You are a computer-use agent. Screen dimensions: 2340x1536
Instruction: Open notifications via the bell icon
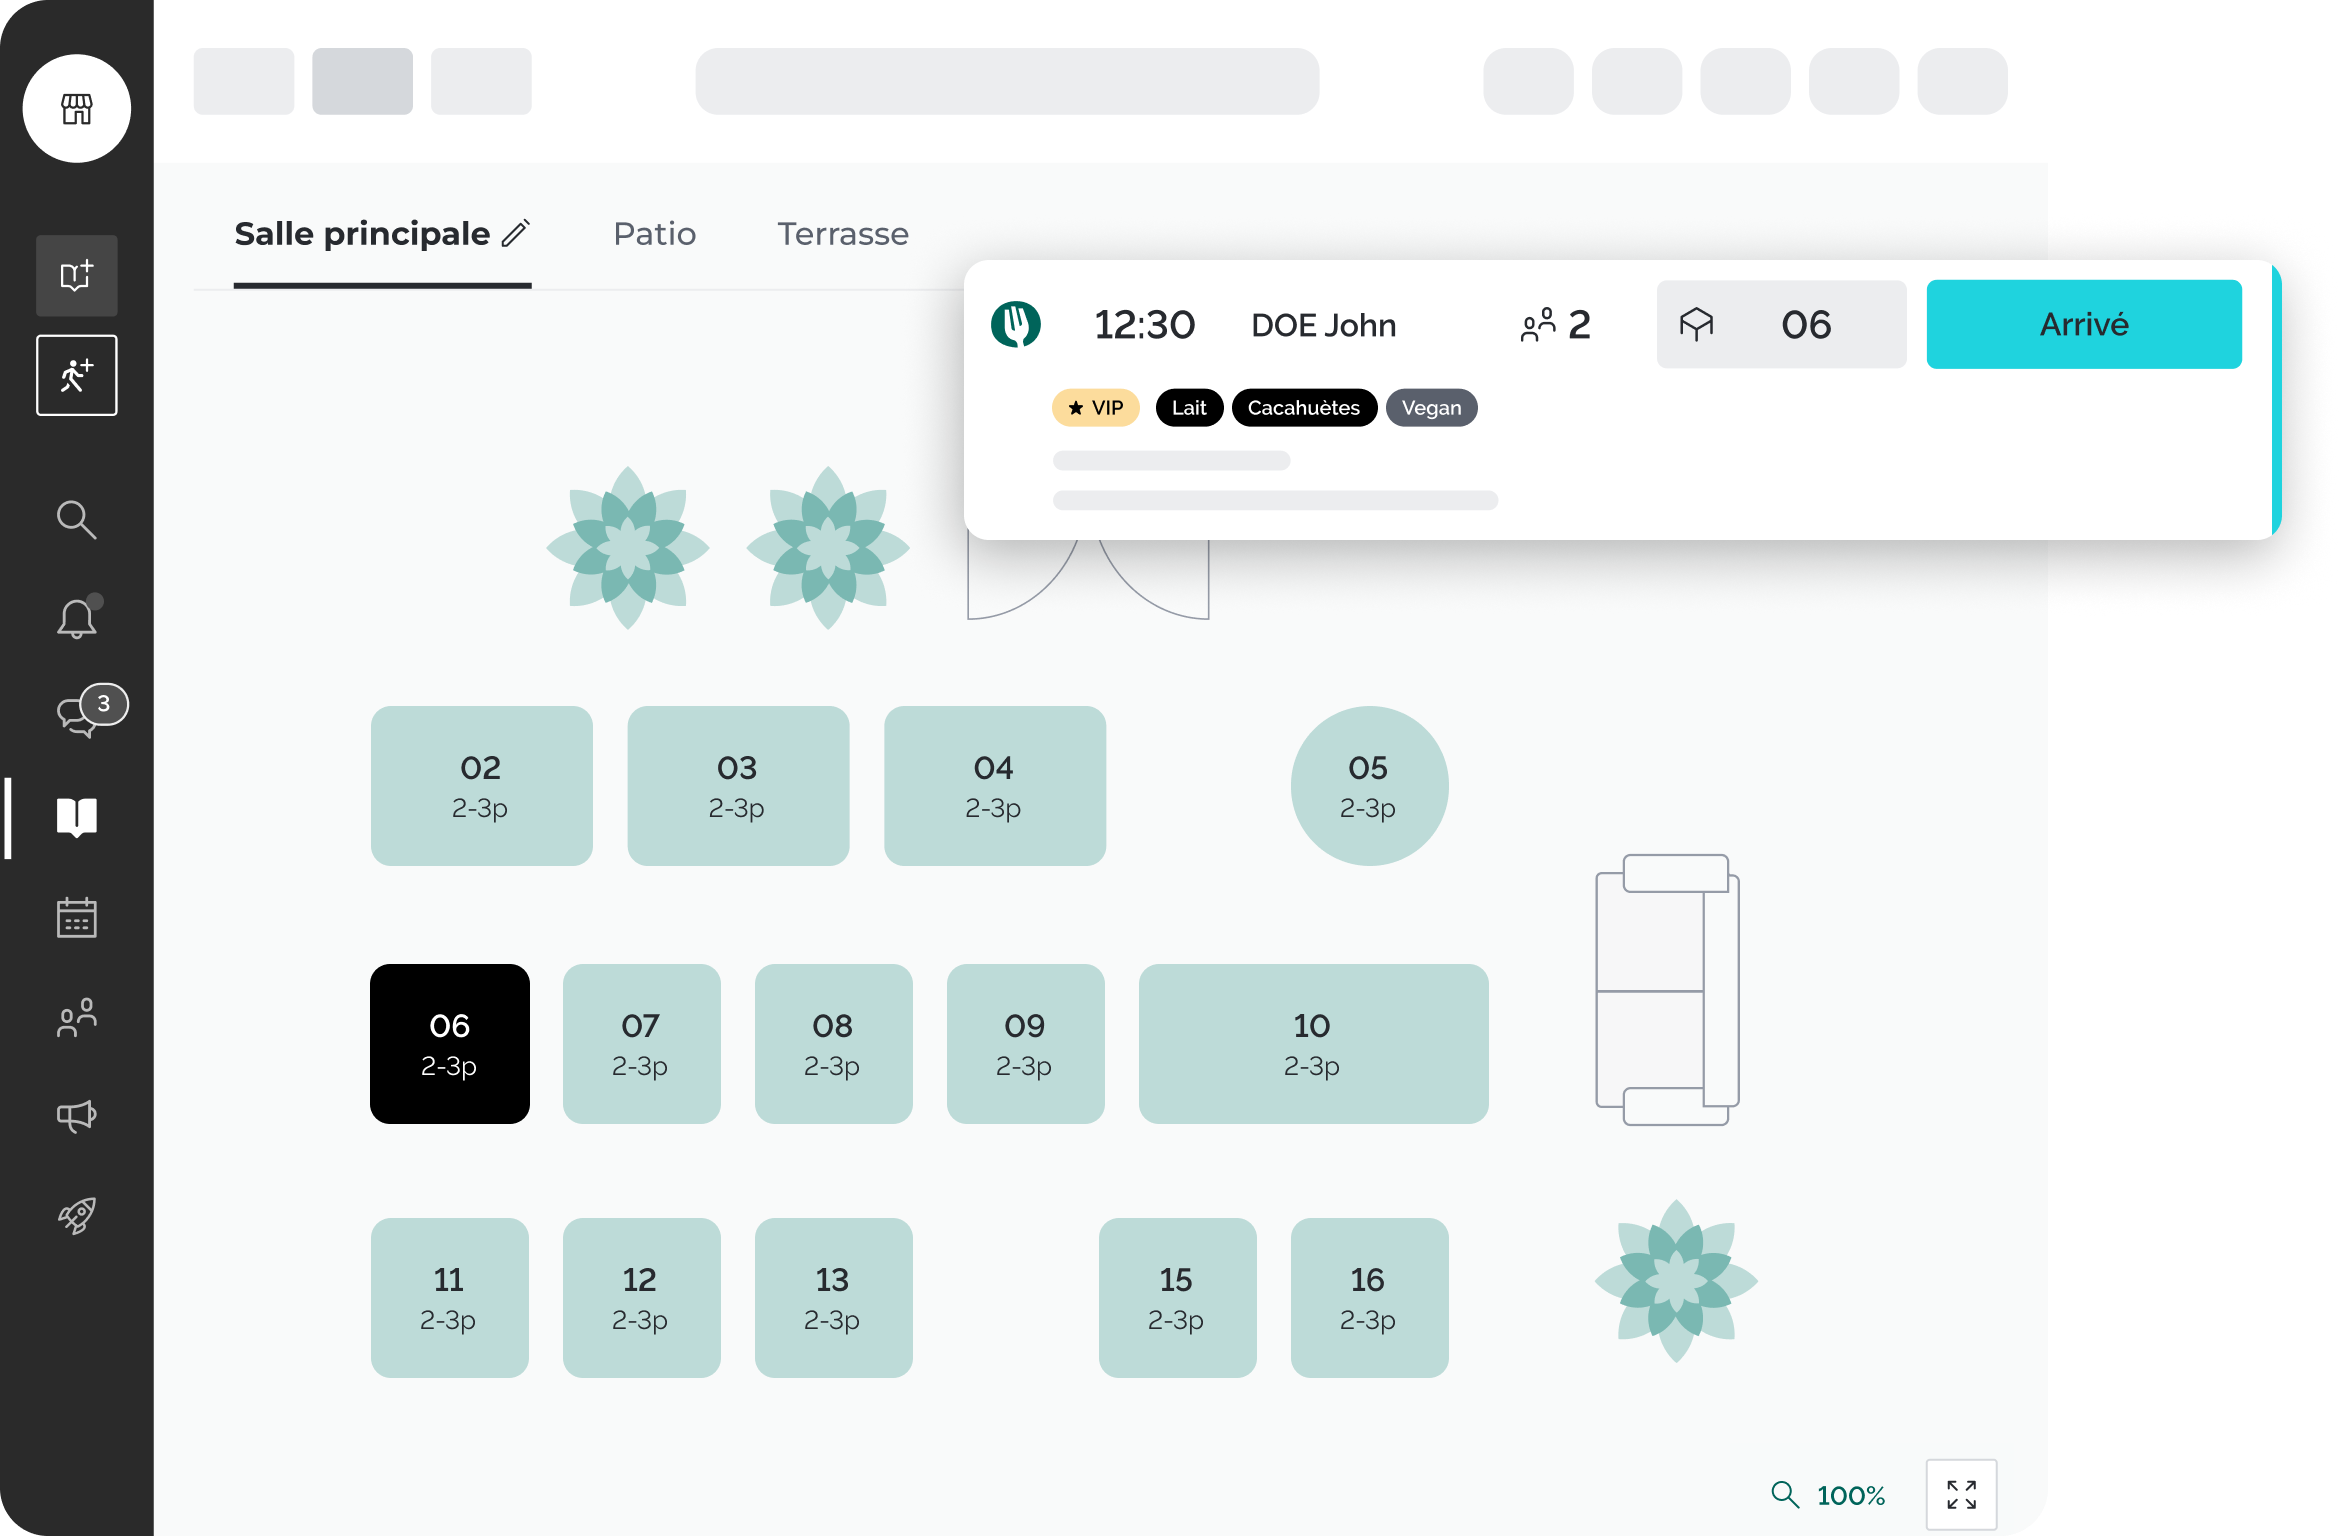pyautogui.click(x=77, y=618)
